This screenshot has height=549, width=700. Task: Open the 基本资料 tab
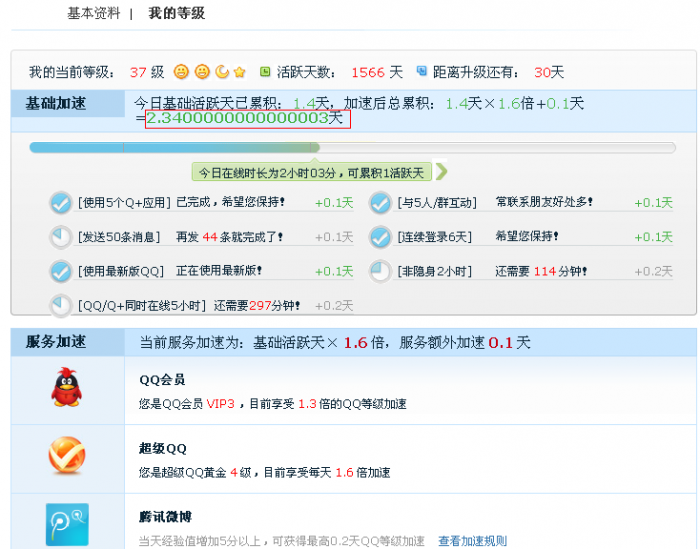click(x=94, y=13)
